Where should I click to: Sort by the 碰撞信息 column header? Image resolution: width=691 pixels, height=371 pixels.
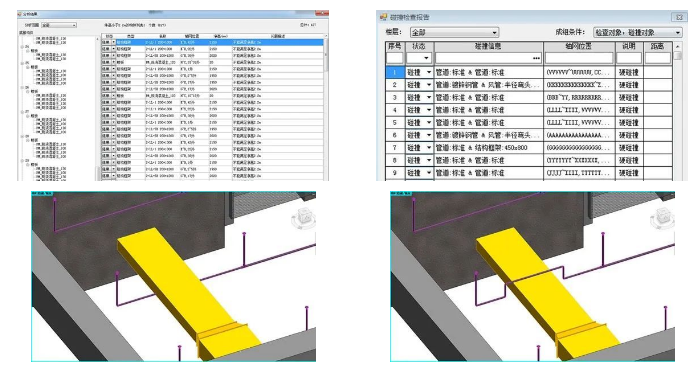point(488,46)
